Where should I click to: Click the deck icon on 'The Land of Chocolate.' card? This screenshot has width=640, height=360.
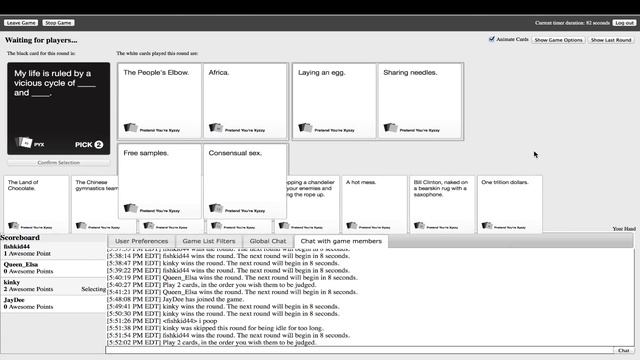(13, 225)
